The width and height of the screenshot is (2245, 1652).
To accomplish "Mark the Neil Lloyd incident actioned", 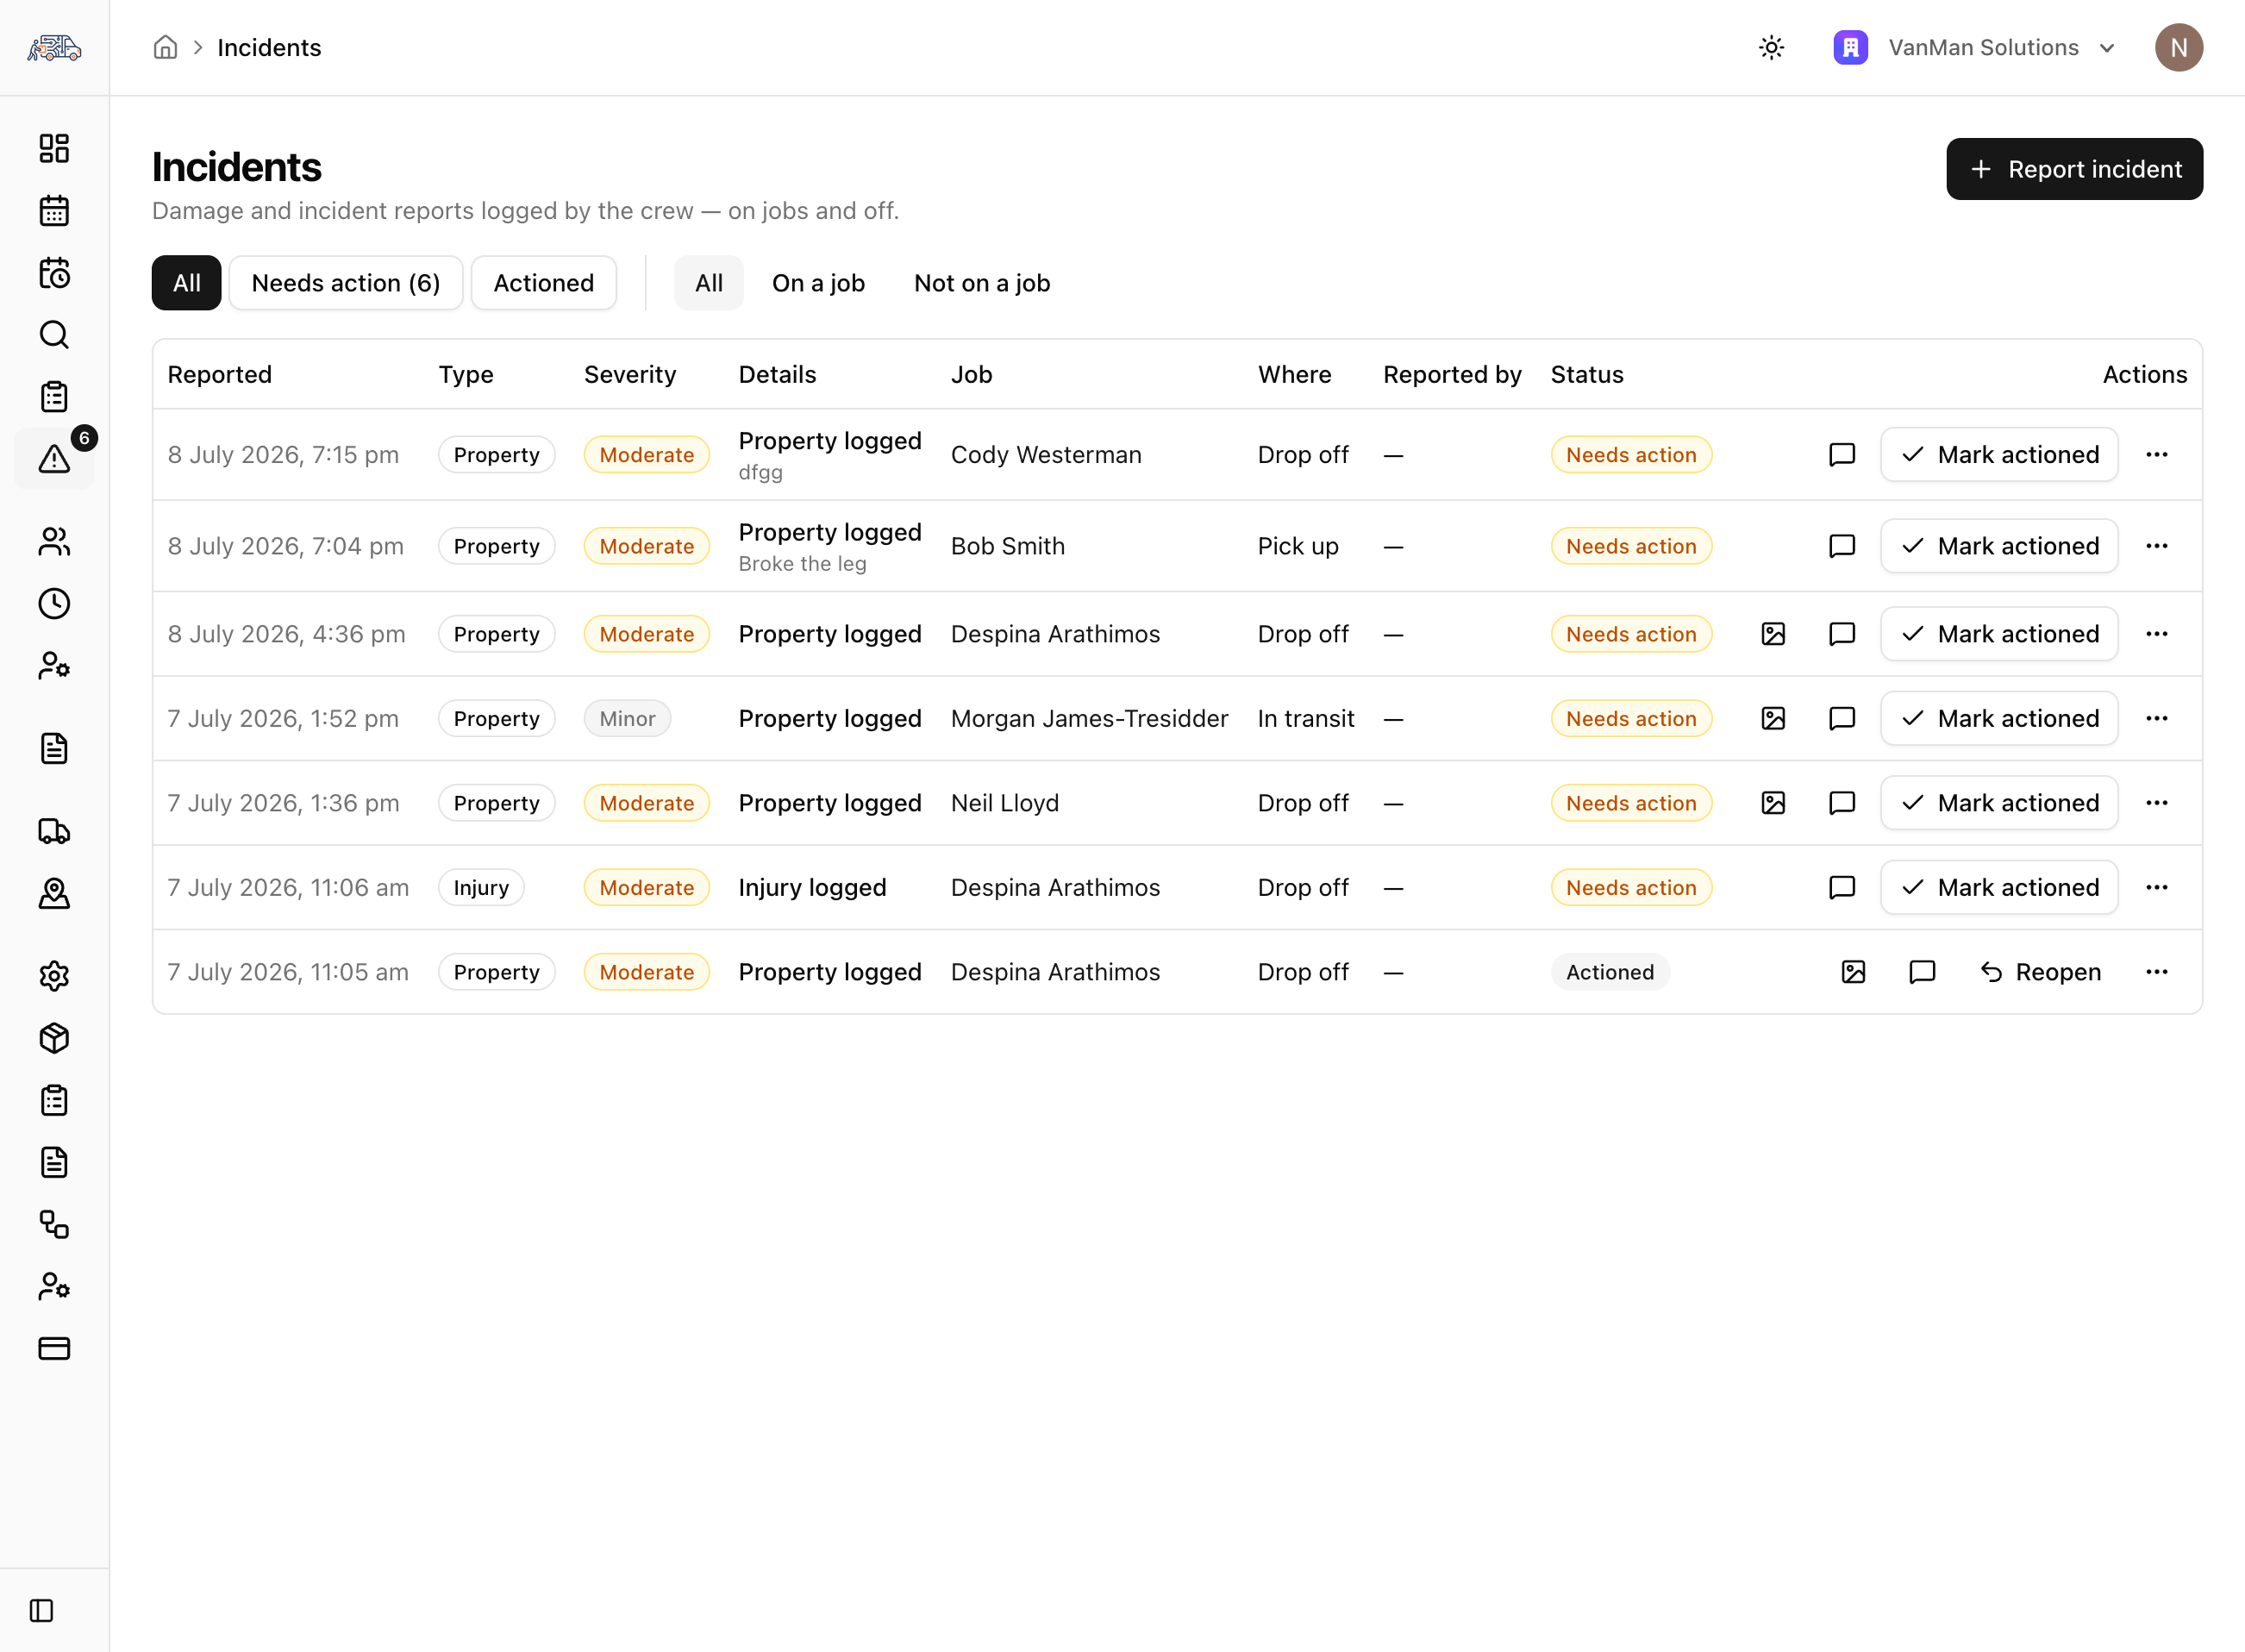I will tap(1999, 803).
